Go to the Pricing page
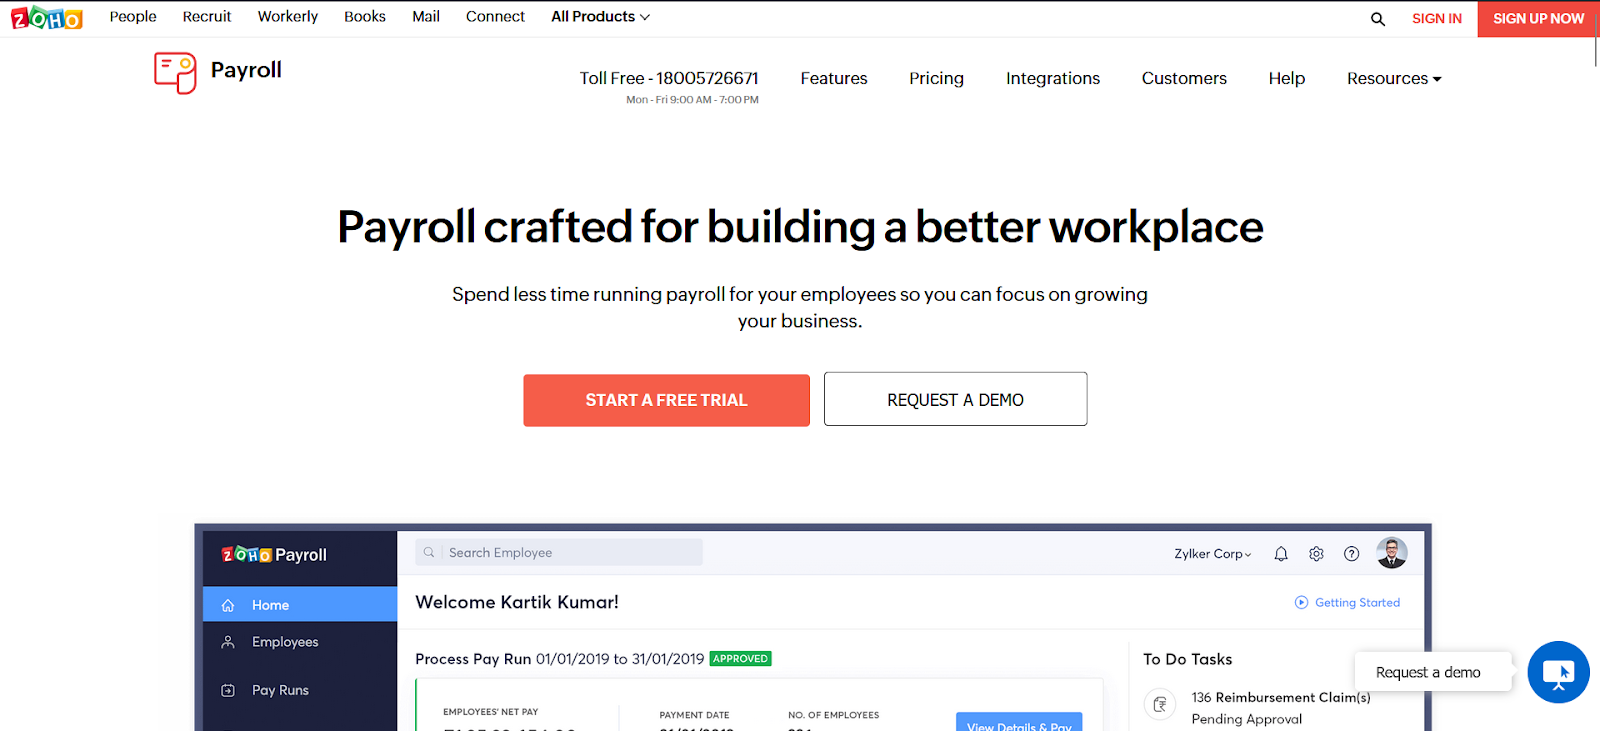This screenshot has height=731, width=1600. [x=936, y=78]
